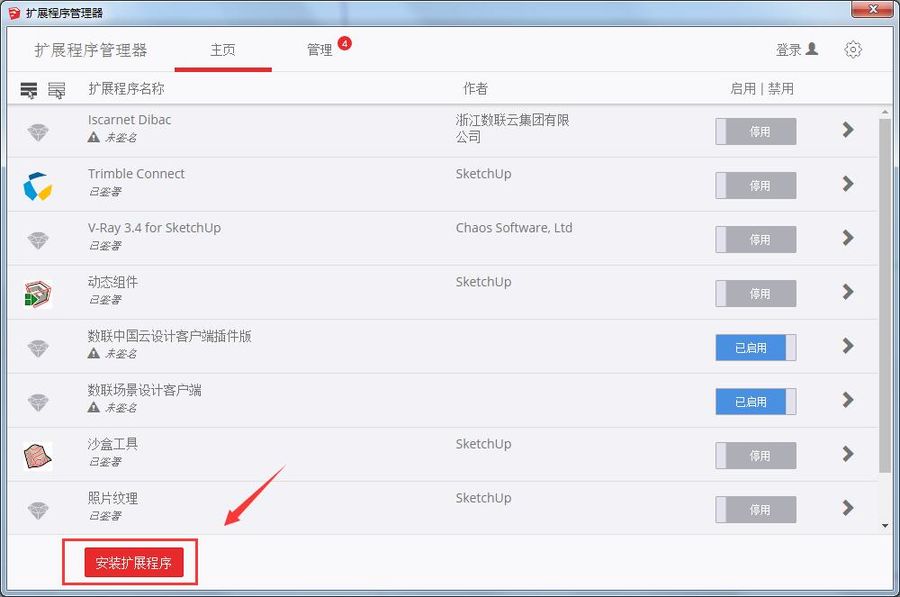Click the 作者 column header
The image size is (900, 597).
[475, 89]
